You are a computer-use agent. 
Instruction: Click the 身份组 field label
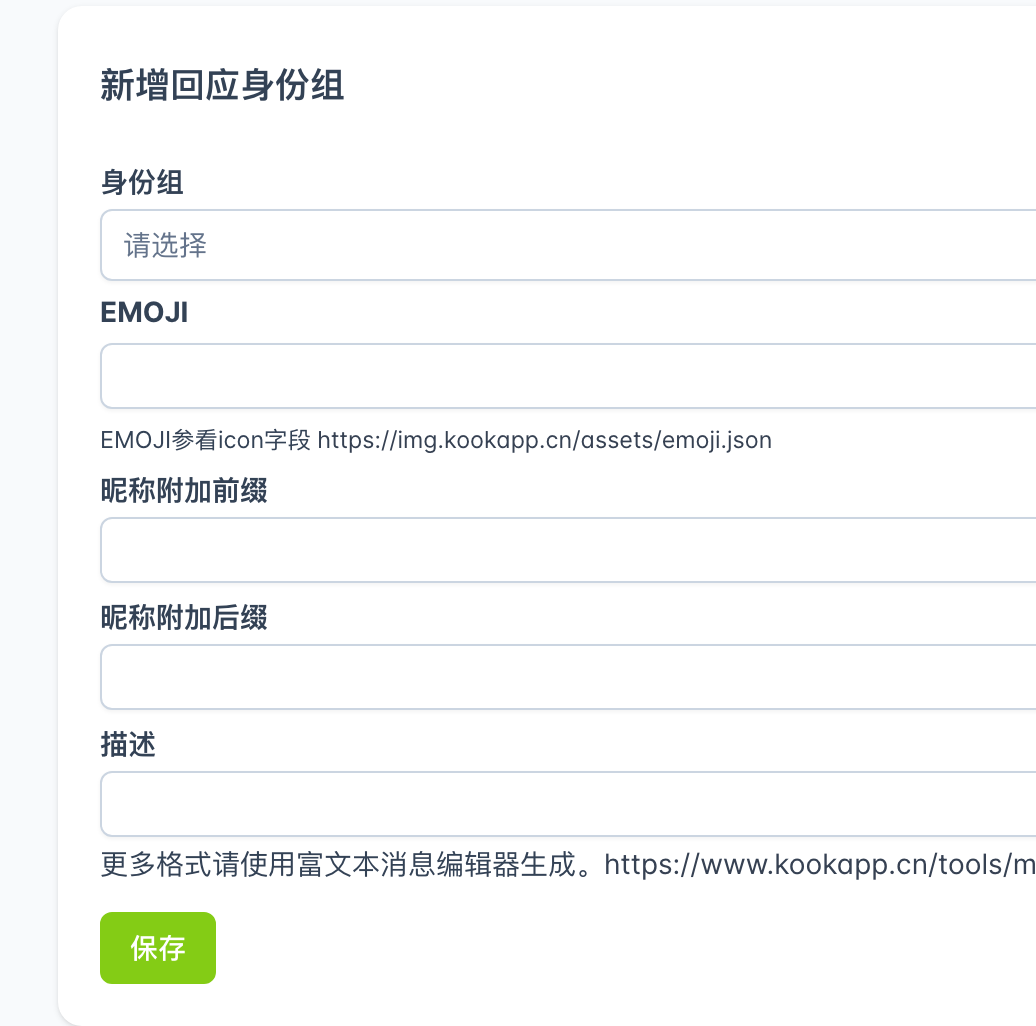point(142,182)
